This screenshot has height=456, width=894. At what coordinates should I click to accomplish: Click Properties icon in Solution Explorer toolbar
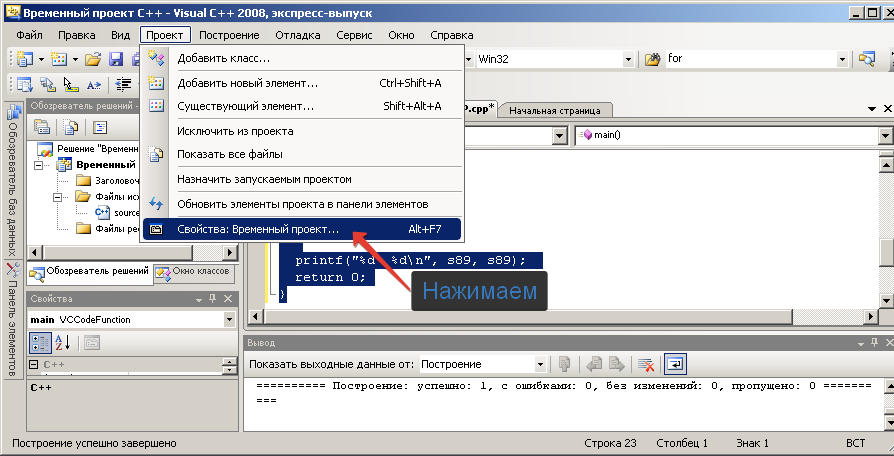point(42,127)
